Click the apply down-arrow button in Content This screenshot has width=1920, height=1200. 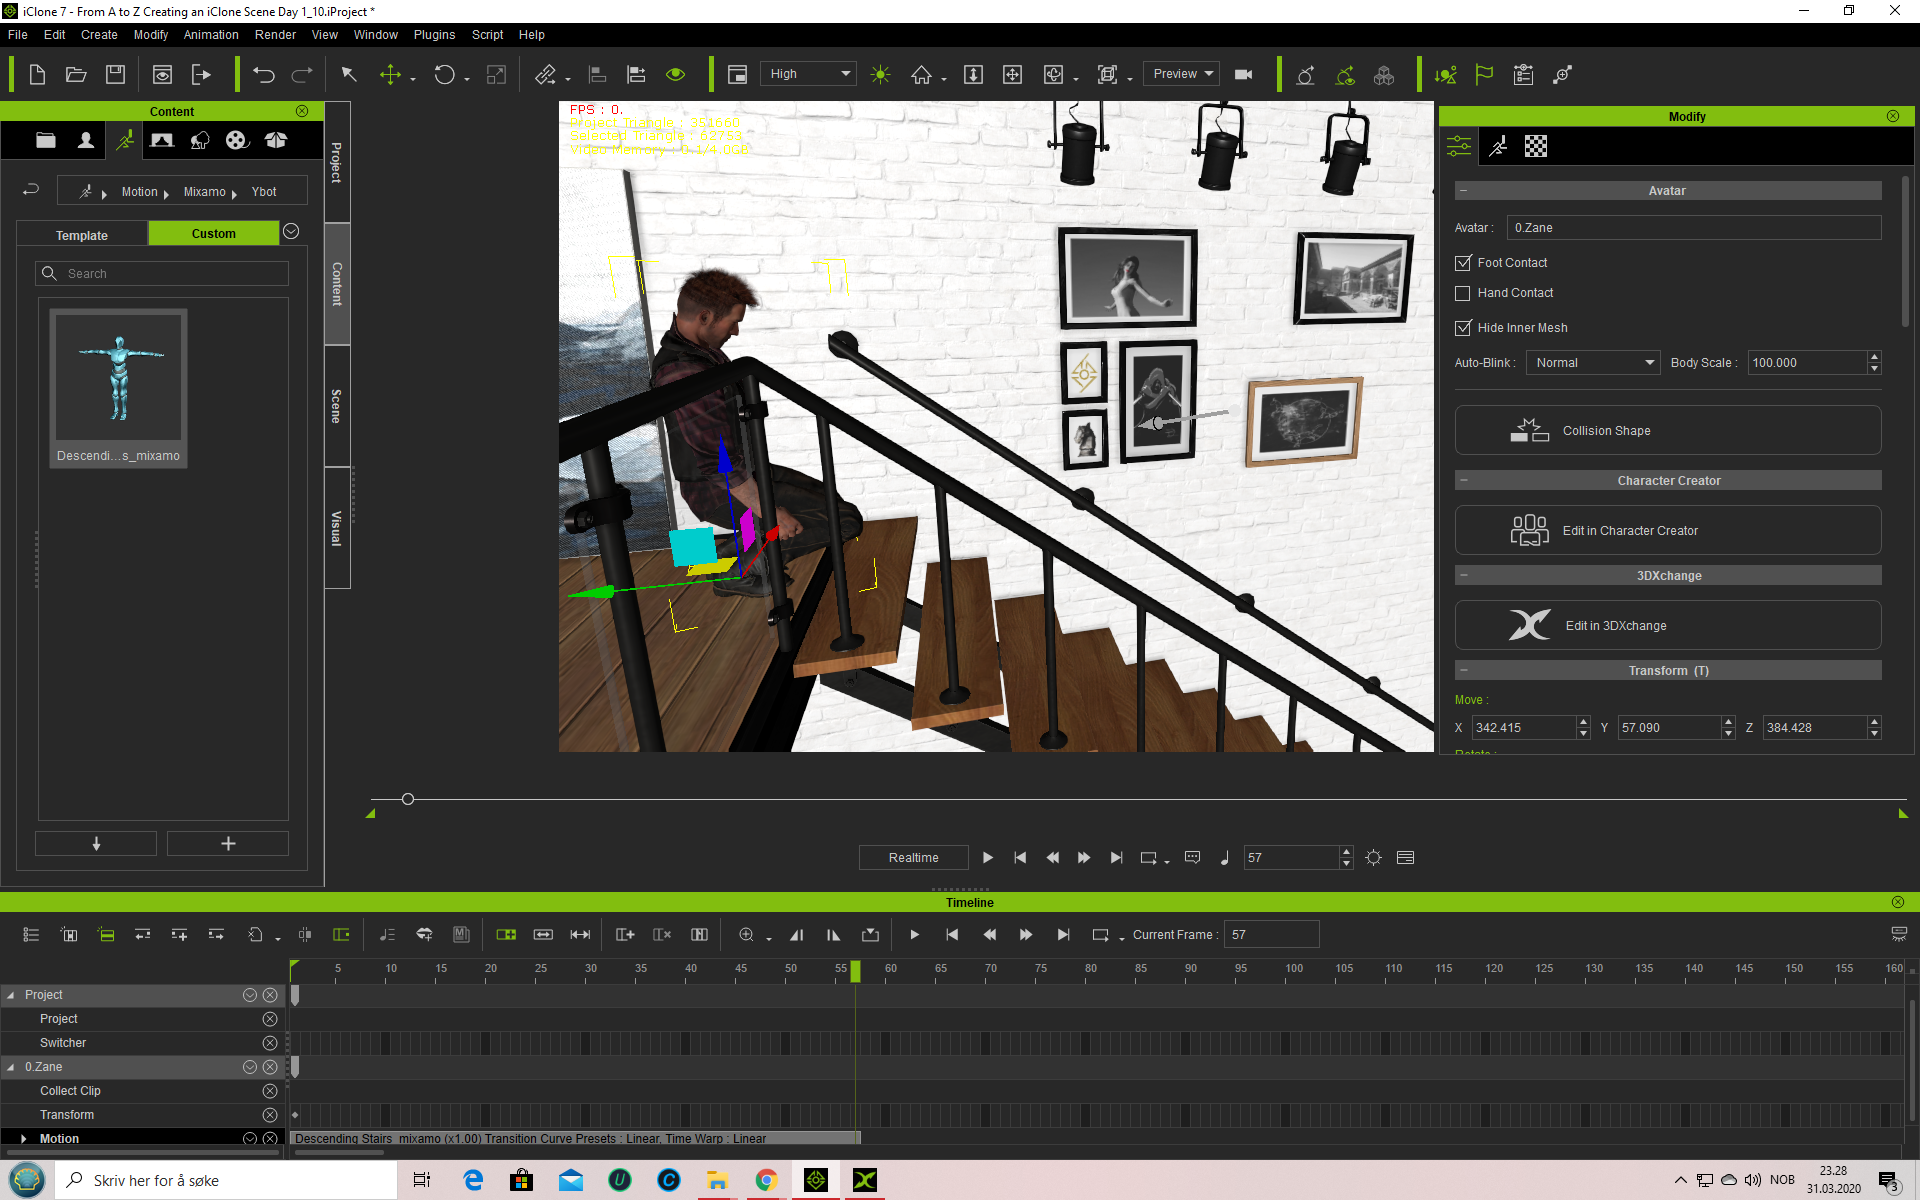click(x=96, y=843)
